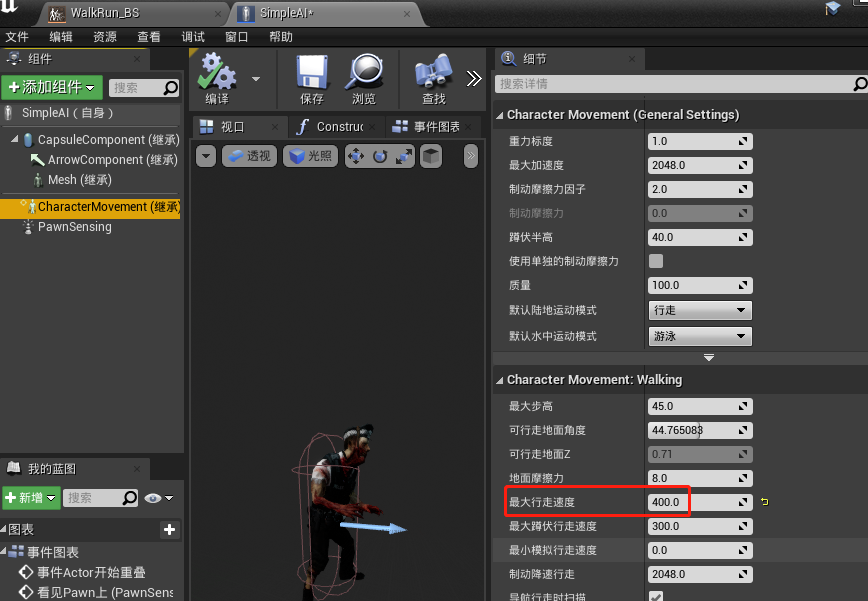Open the Help menu

coord(281,37)
